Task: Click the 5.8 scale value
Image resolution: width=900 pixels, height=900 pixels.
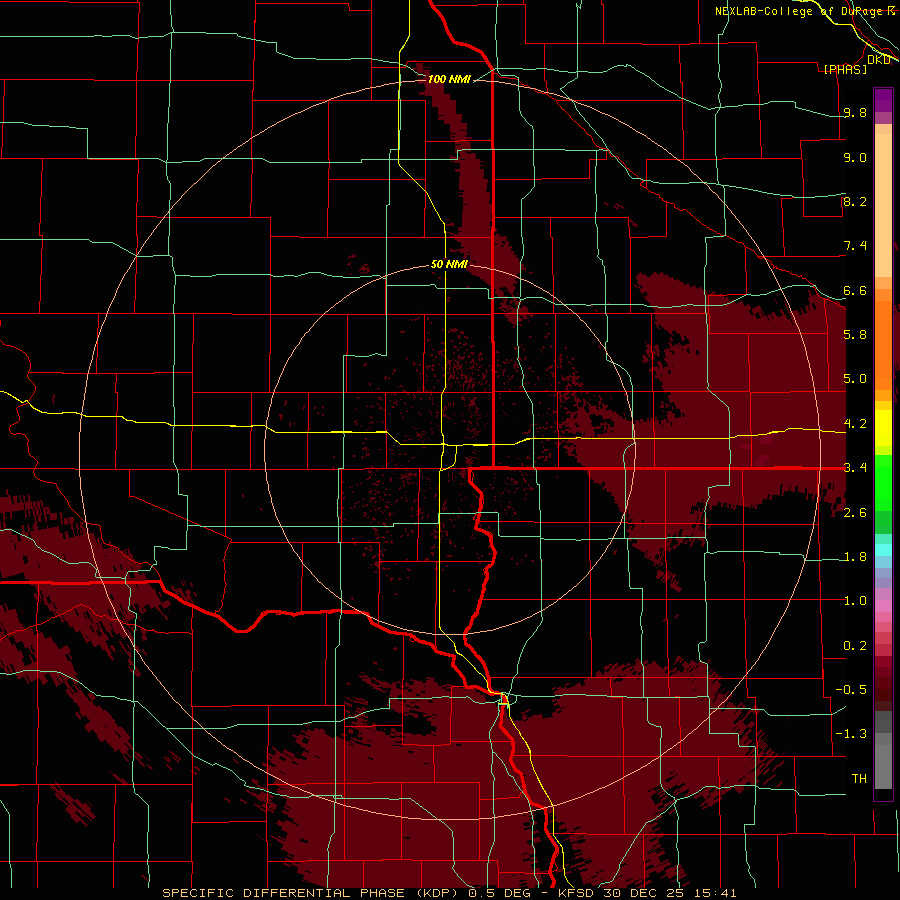Action: (x=855, y=334)
